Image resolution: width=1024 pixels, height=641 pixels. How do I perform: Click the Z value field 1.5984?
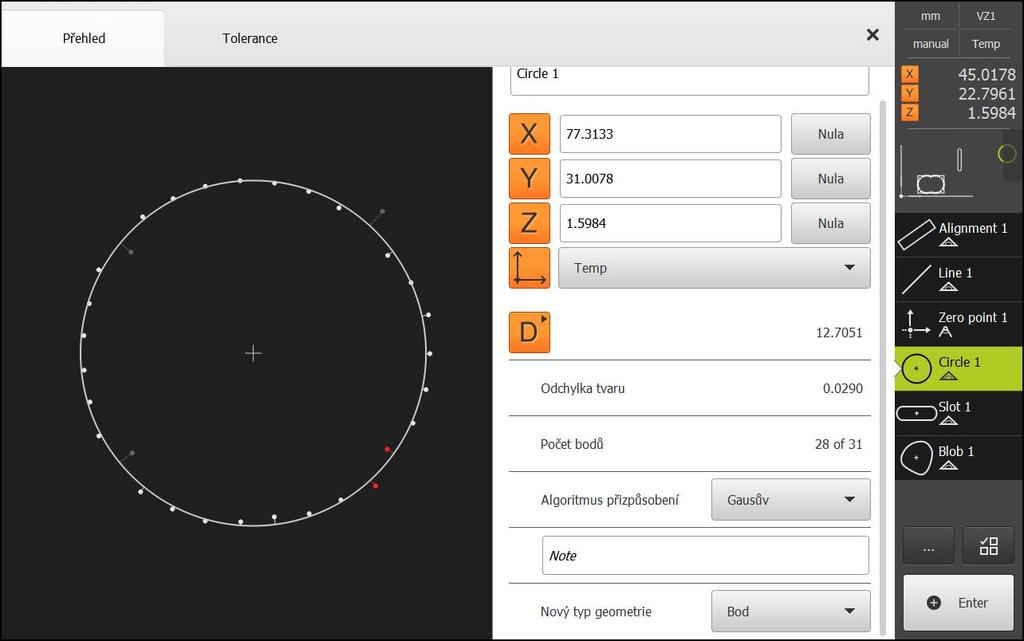point(670,223)
